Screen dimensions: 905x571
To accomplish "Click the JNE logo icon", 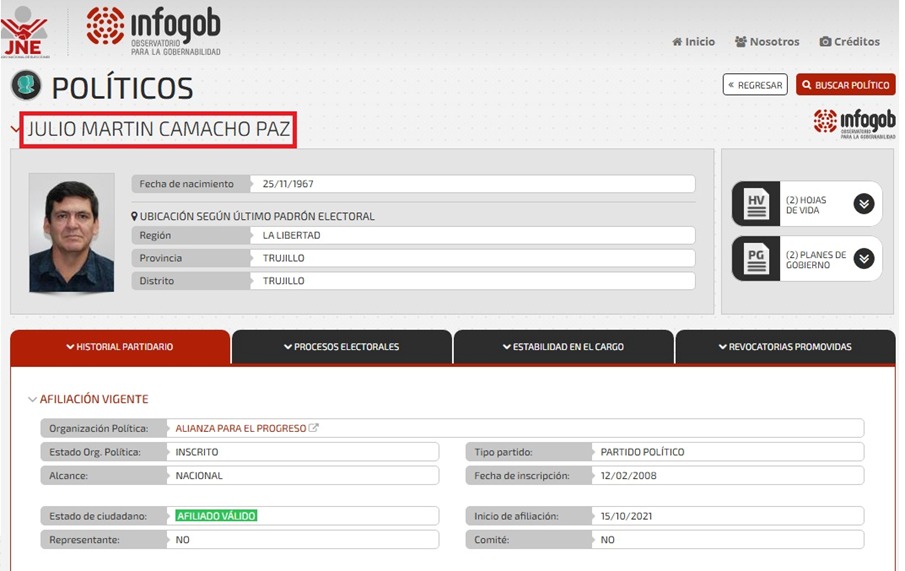I will (x=24, y=32).
